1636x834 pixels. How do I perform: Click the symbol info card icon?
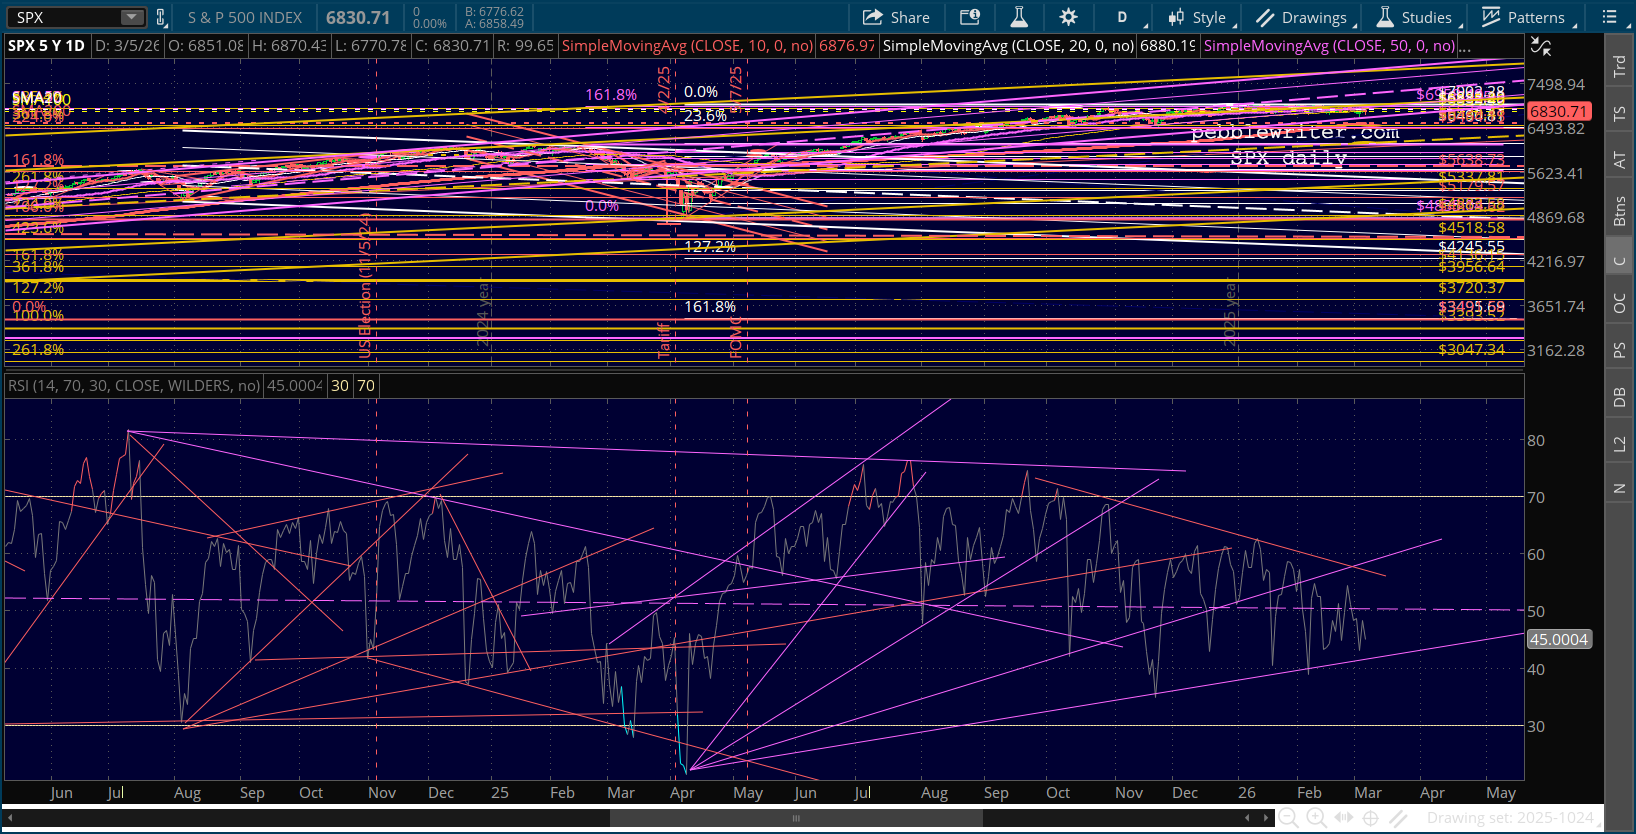[x=970, y=17]
